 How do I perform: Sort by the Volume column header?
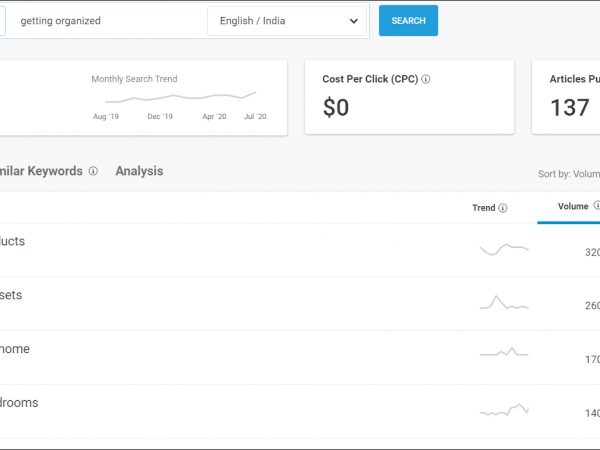[573, 207]
